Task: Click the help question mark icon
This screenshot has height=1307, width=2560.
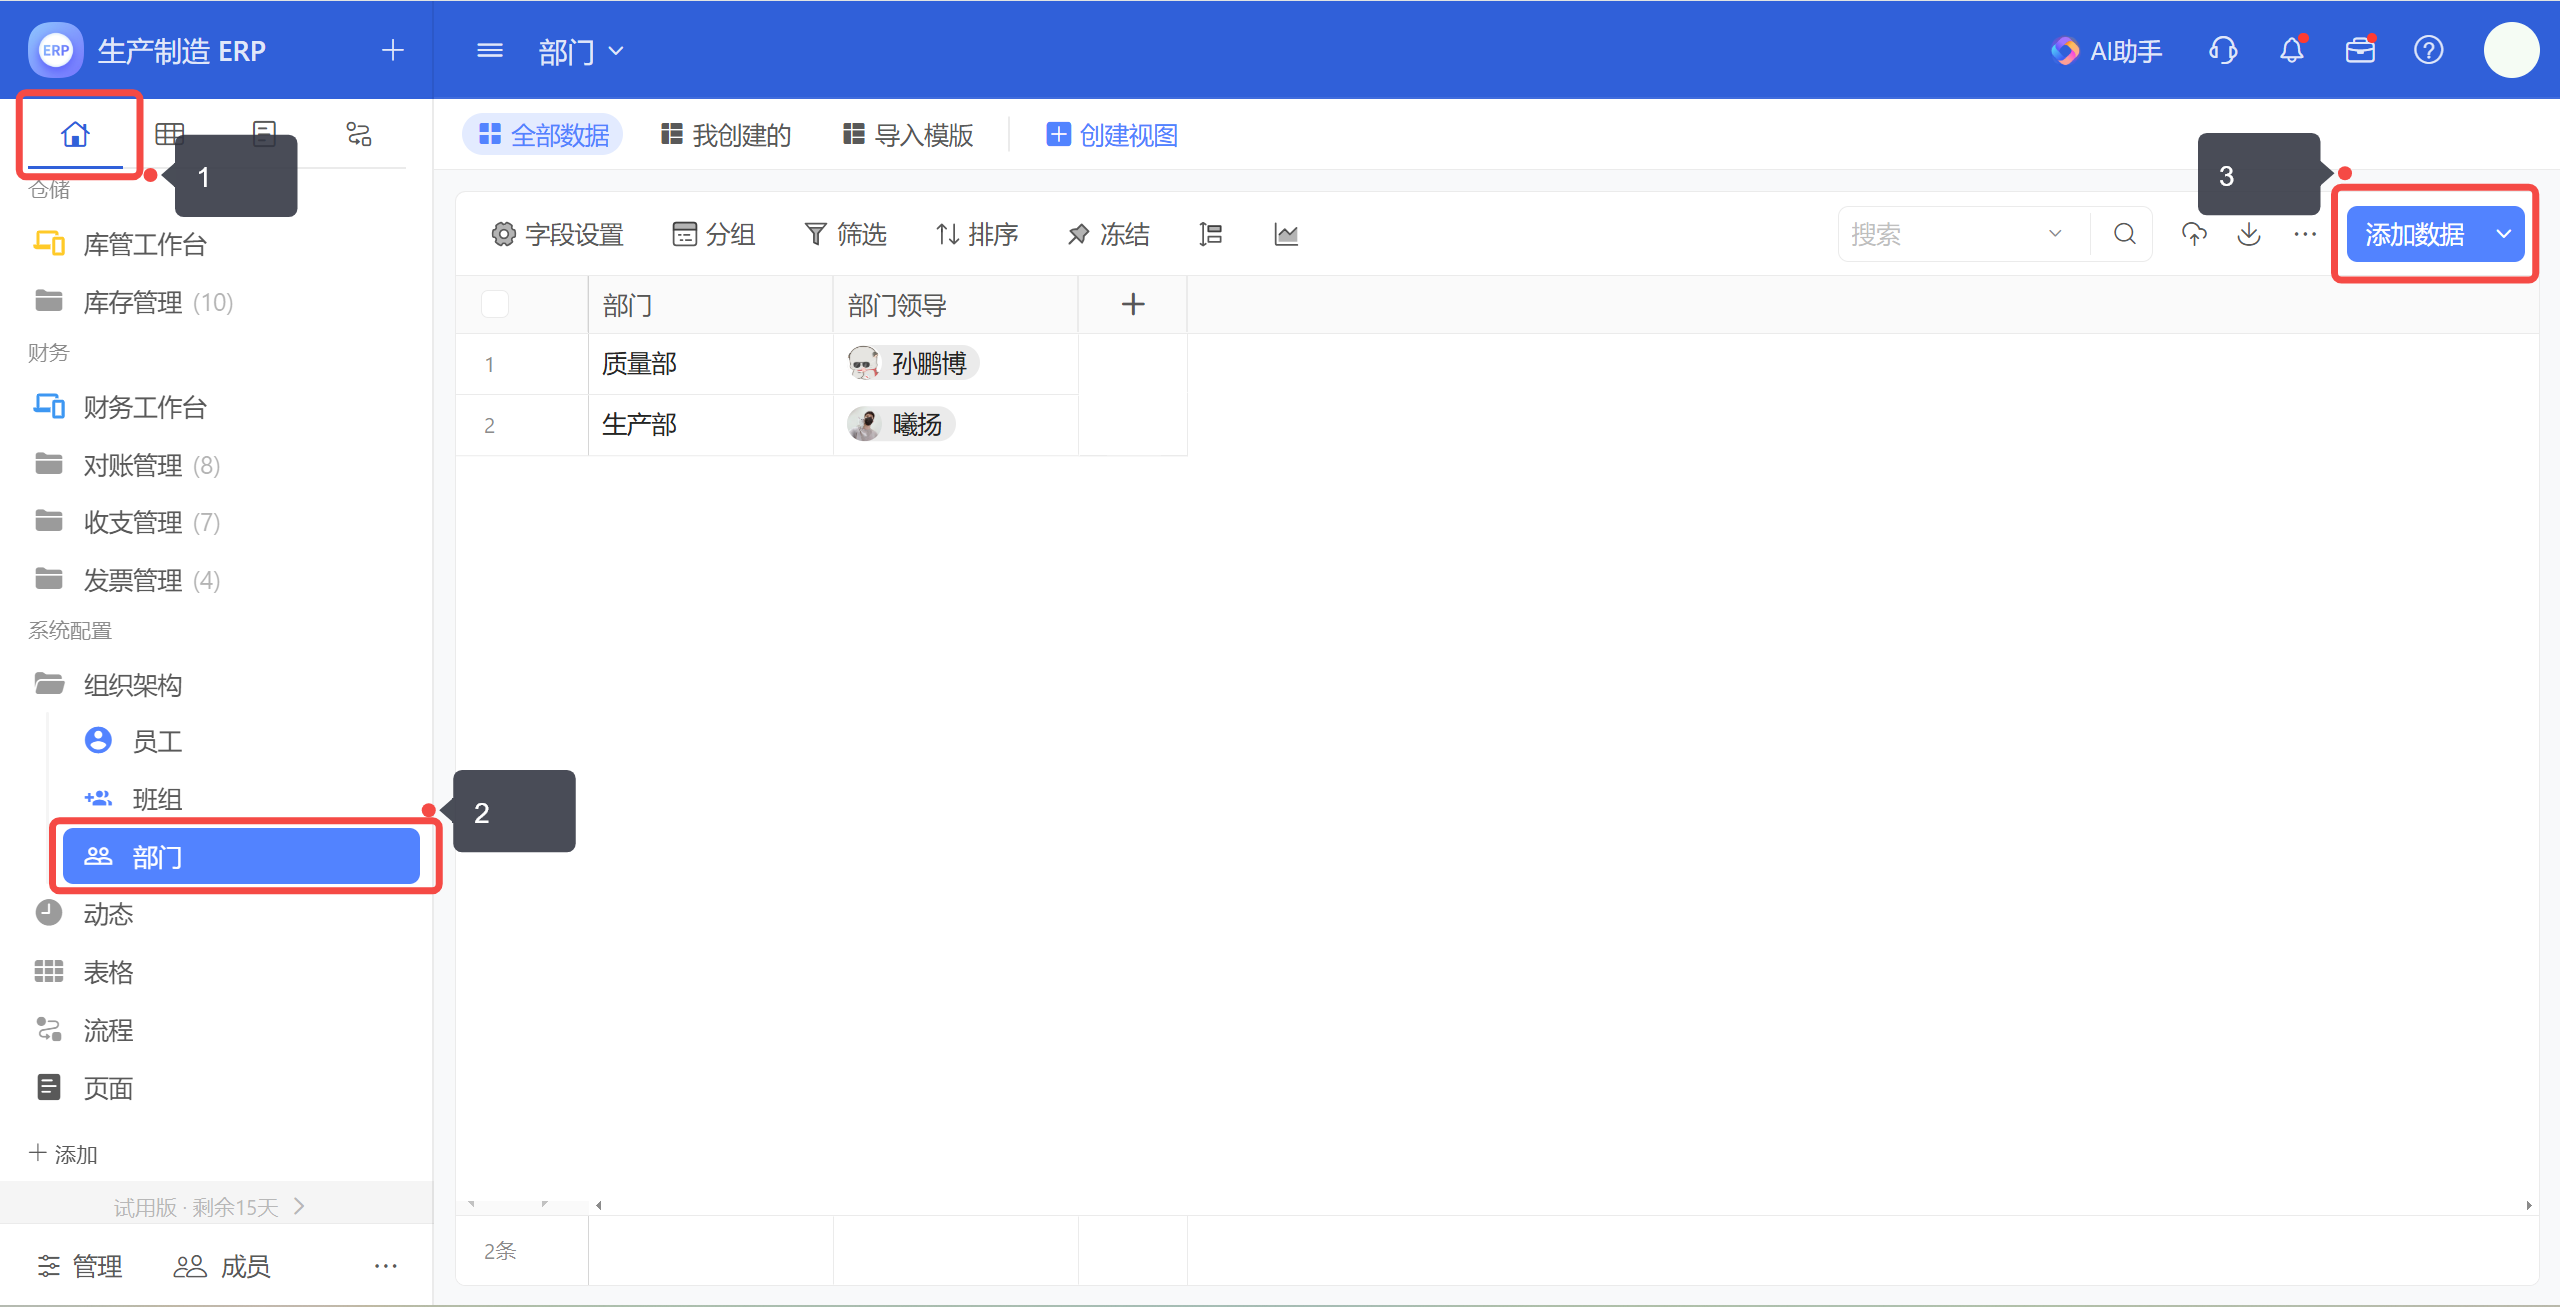Action: click(x=2428, y=50)
